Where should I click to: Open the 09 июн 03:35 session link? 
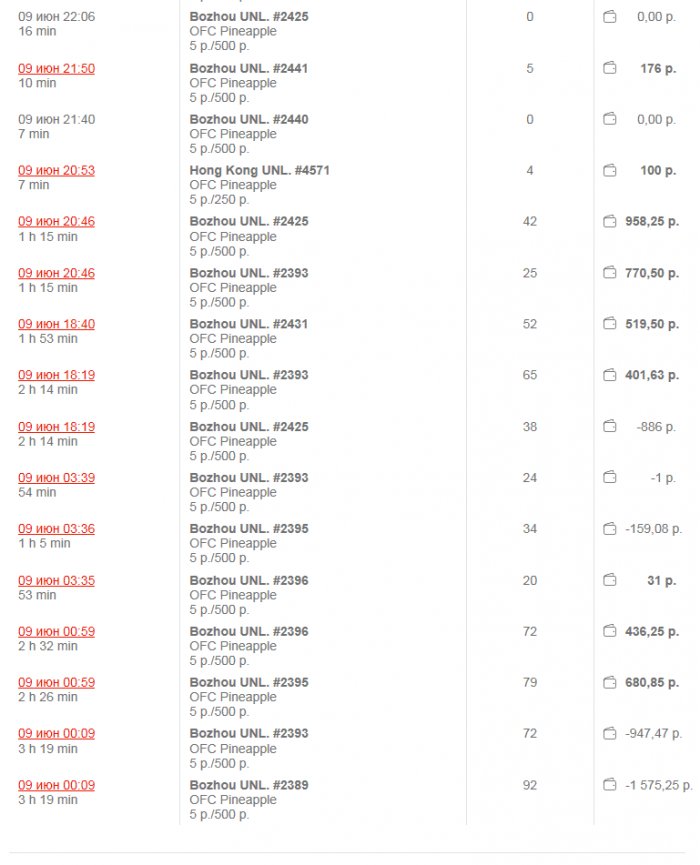pyautogui.click(x=57, y=580)
